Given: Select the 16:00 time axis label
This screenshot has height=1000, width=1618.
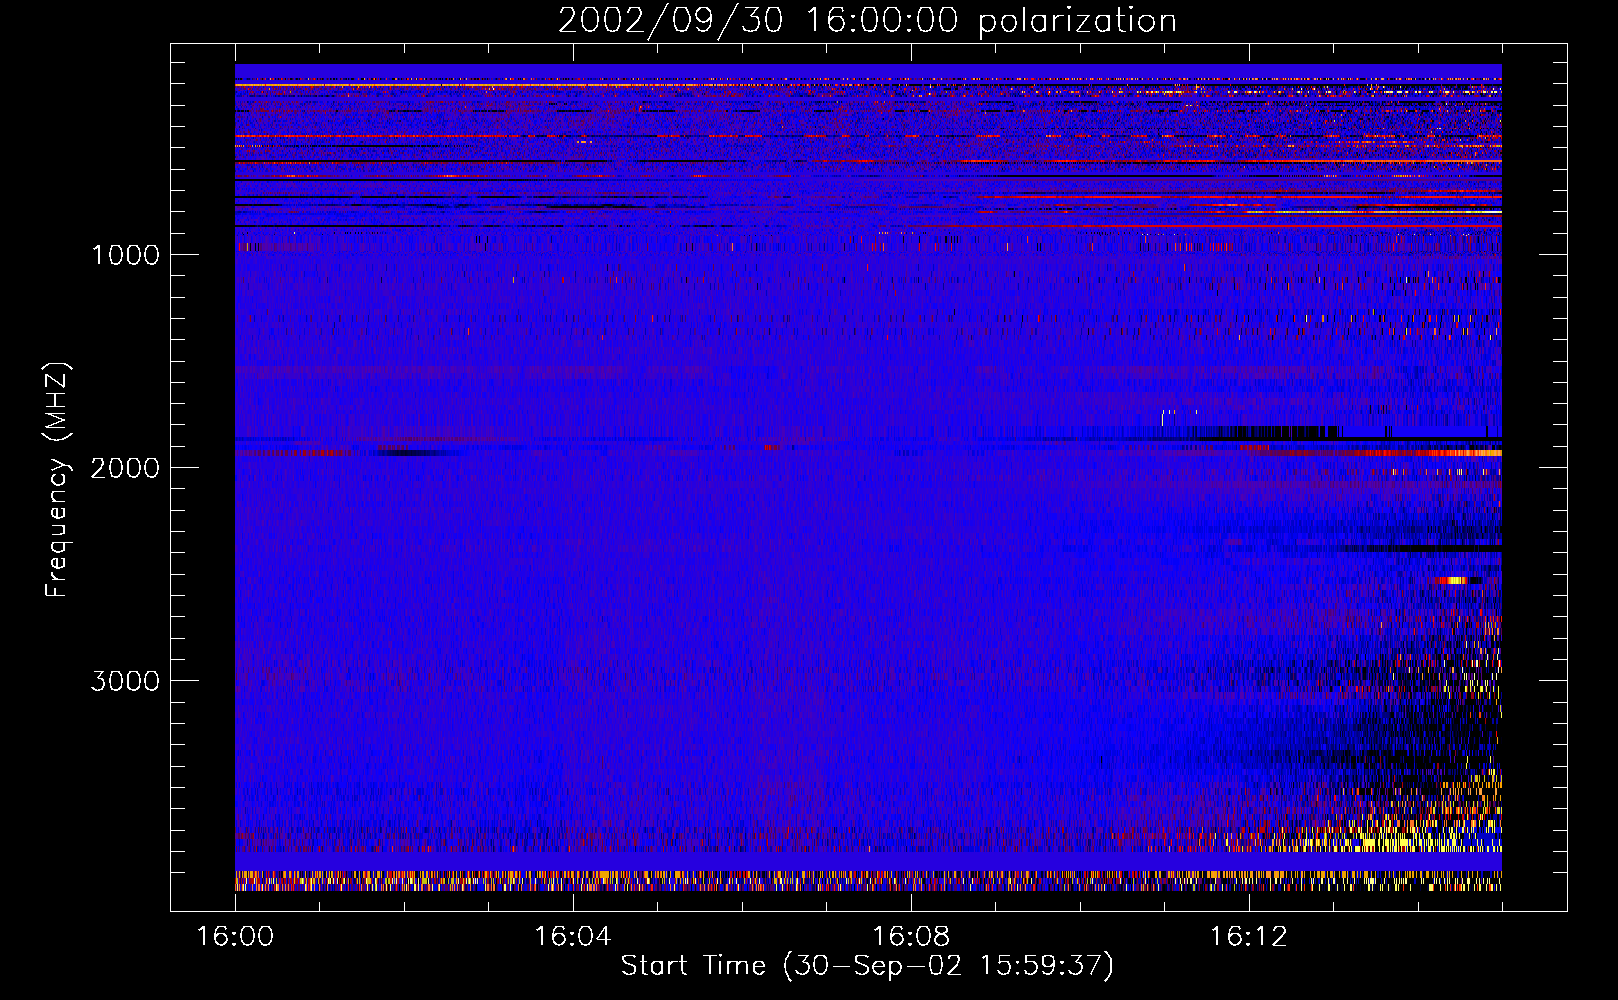Looking at the screenshot, I should tap(235, 936).
